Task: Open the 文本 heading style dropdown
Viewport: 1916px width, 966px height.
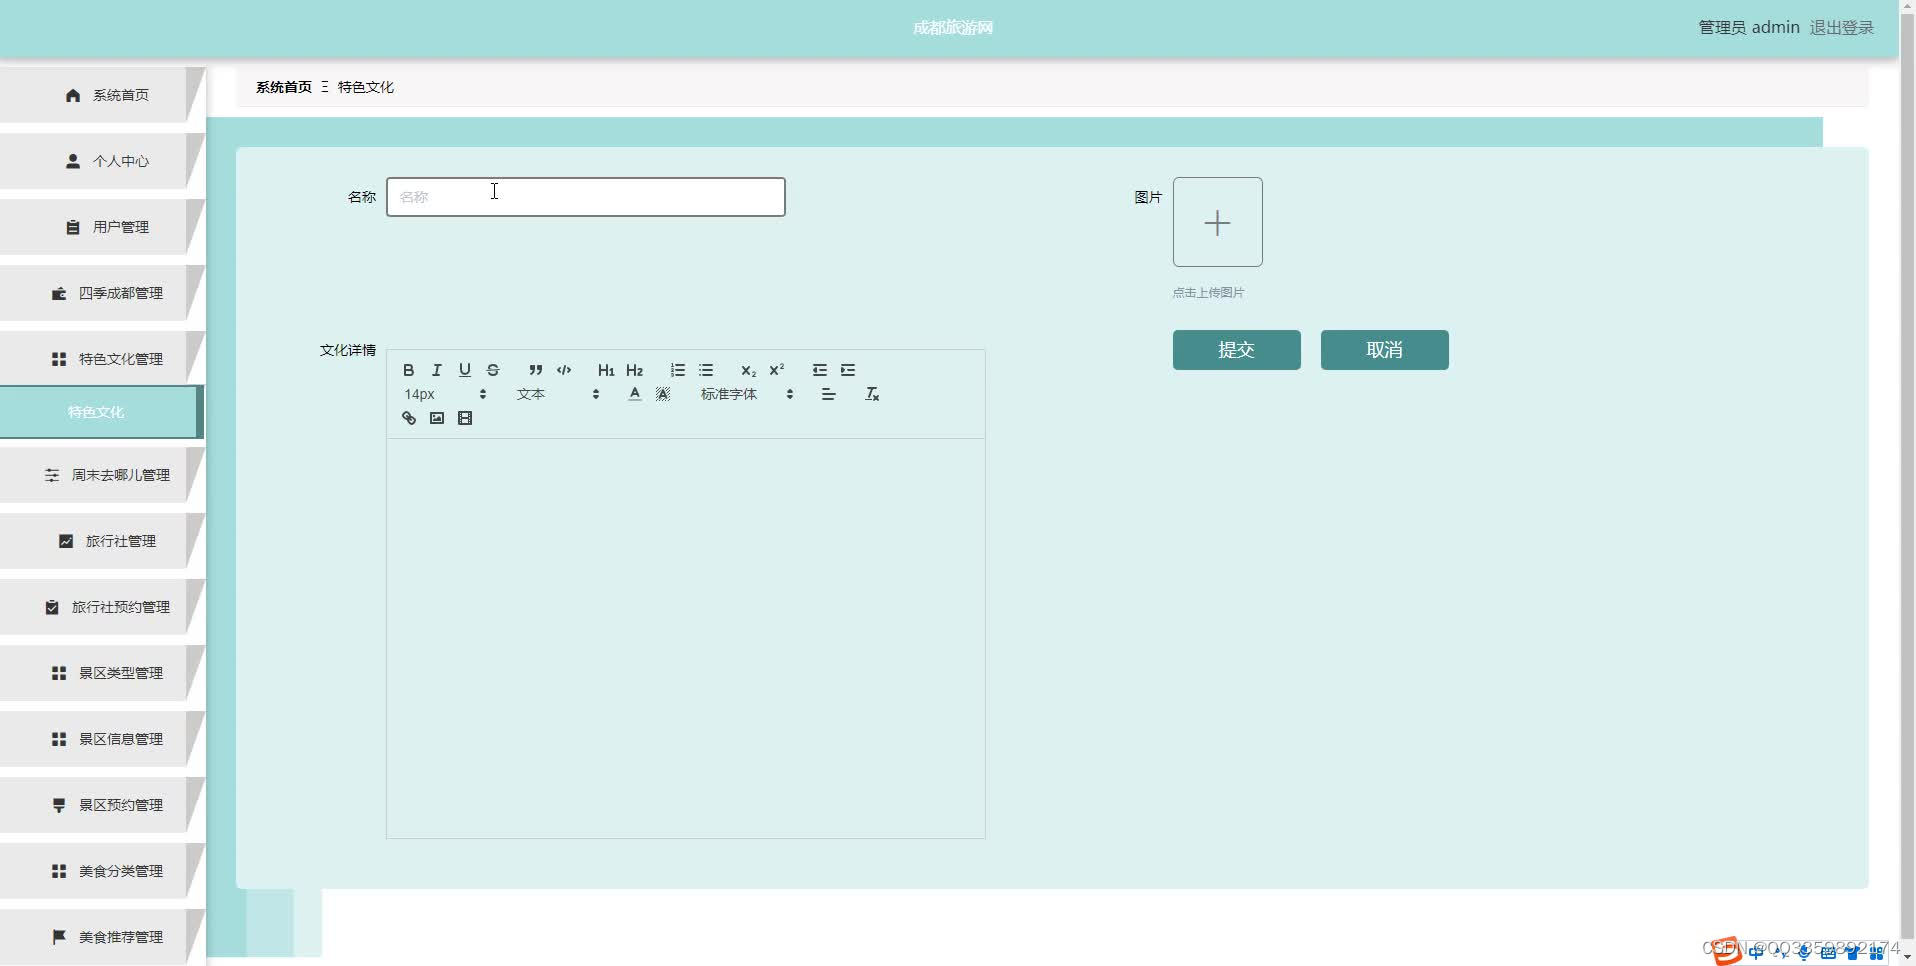Action: [x=558, y=394]
